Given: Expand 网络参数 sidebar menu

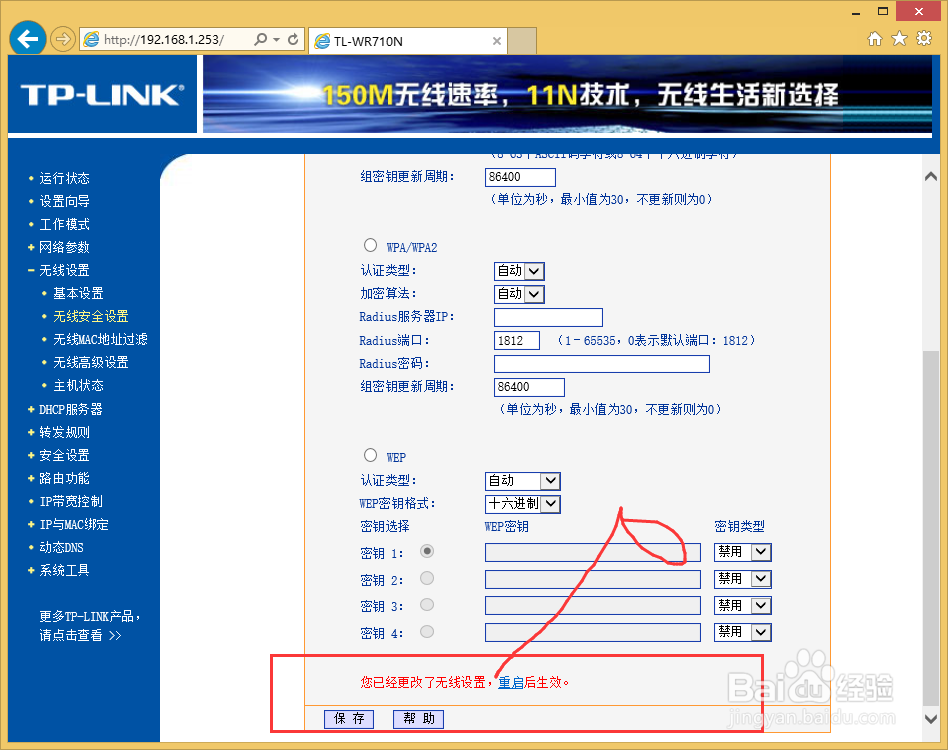Looking at the screenshot, I should click(x=64, y=247).
